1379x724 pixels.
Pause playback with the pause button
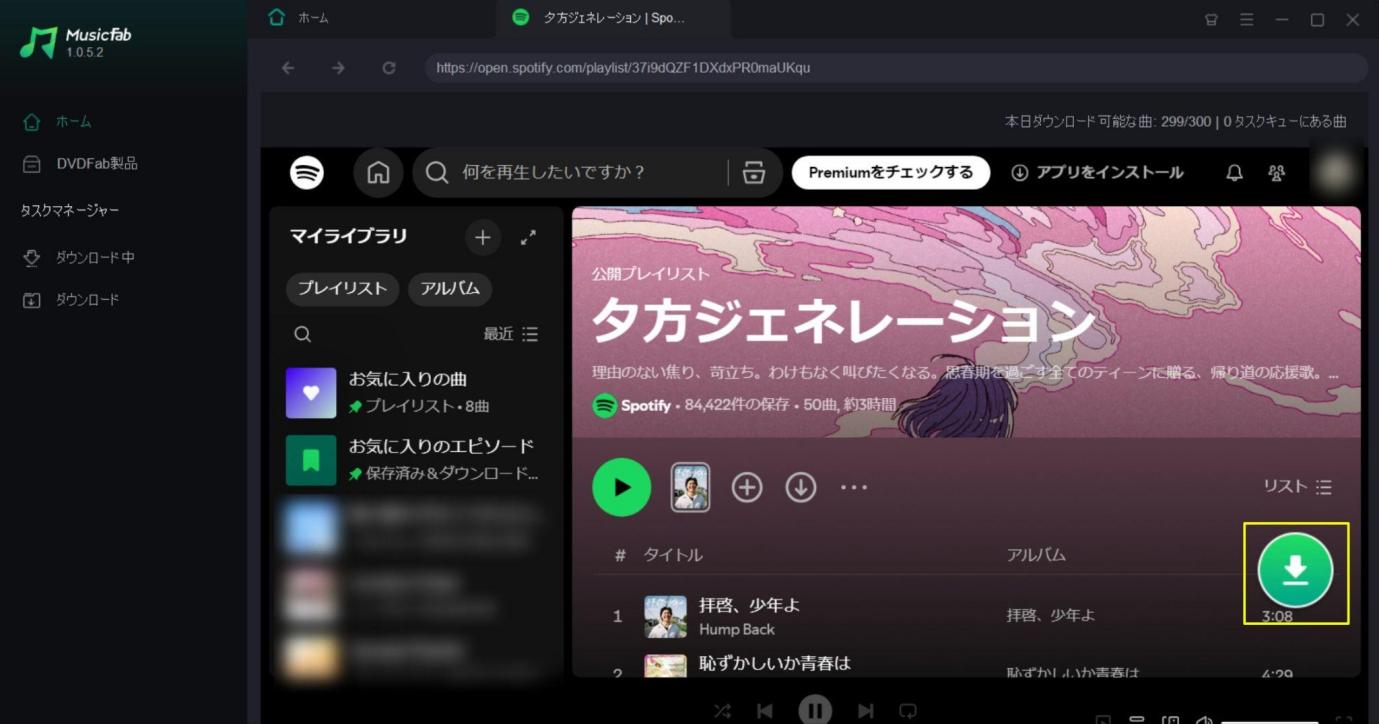(x=816, y=709)
